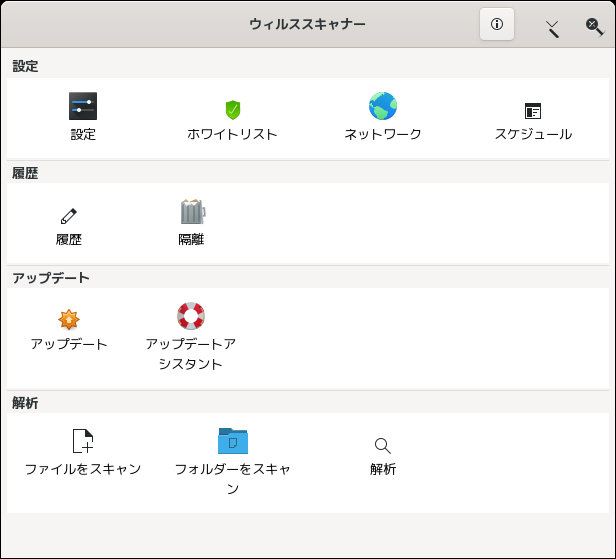Close the ウィルススキャナー window
Screen dimensions: 616x559
point(594,27)
